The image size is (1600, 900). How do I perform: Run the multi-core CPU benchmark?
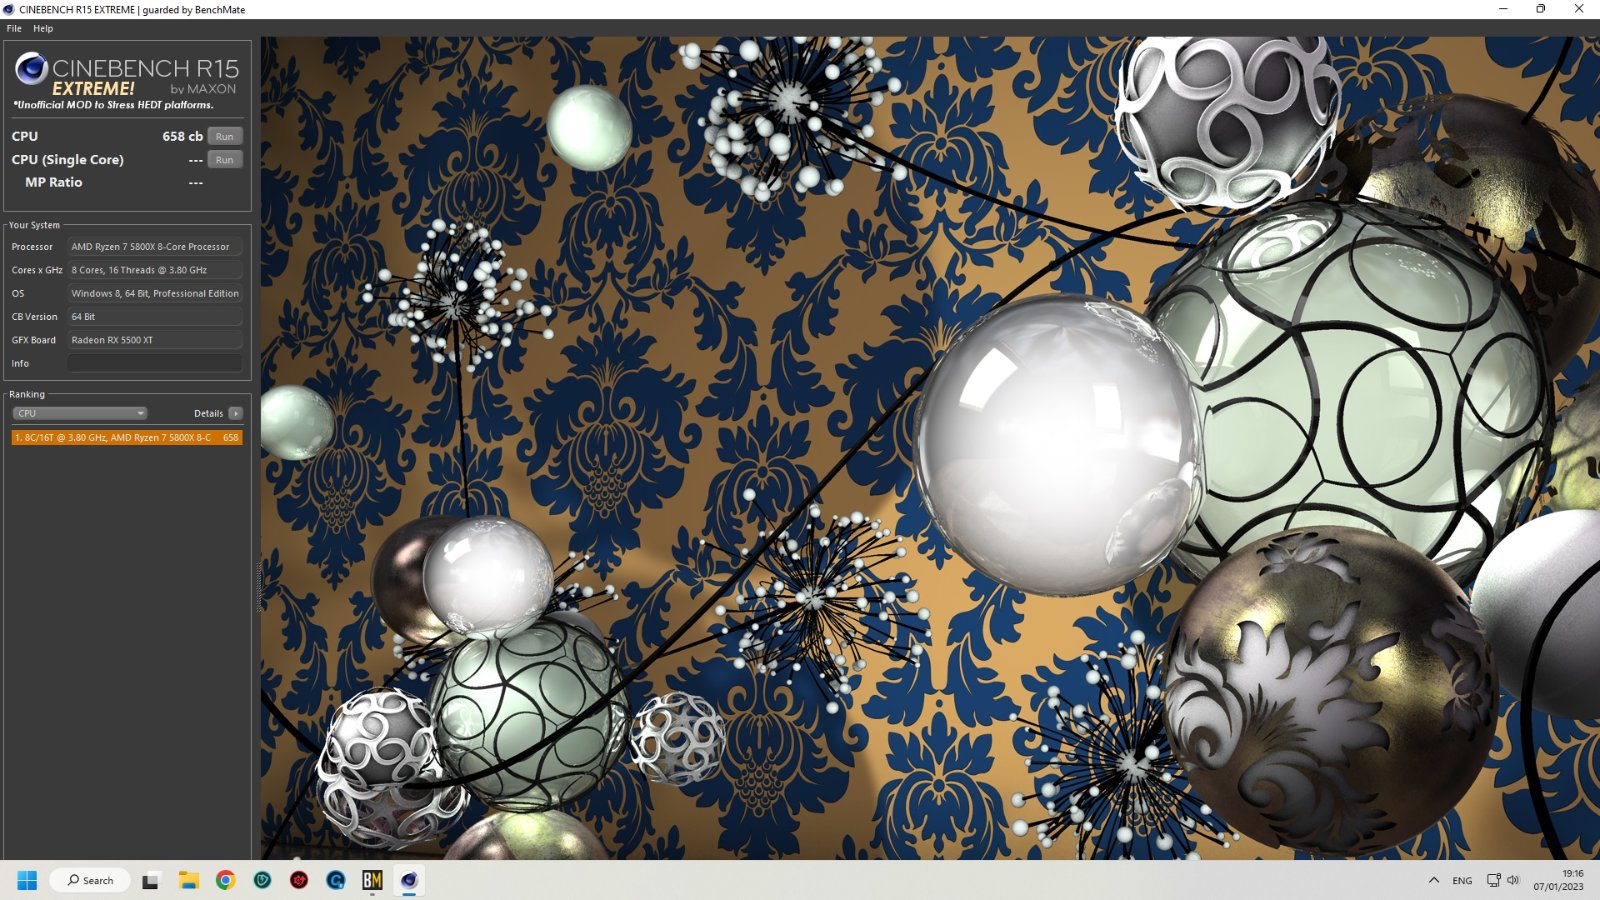click(x=225, y=136)
